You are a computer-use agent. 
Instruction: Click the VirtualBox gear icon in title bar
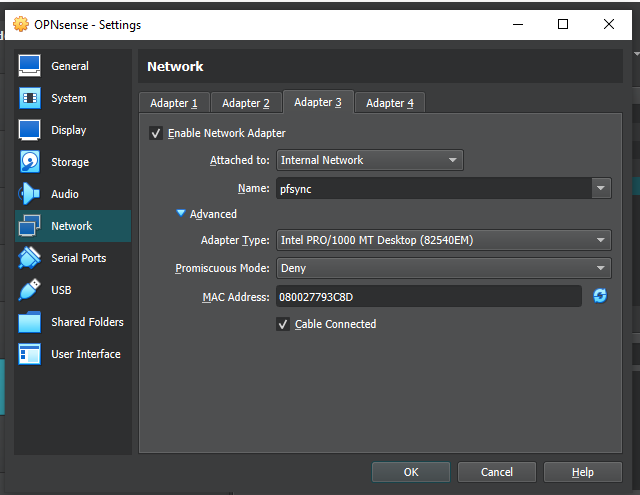tap(20, 24)
